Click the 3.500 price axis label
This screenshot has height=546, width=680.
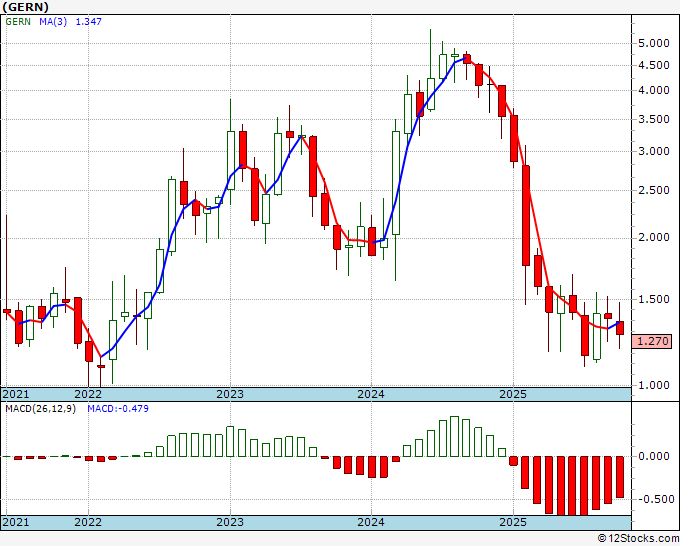pos(654,119)
